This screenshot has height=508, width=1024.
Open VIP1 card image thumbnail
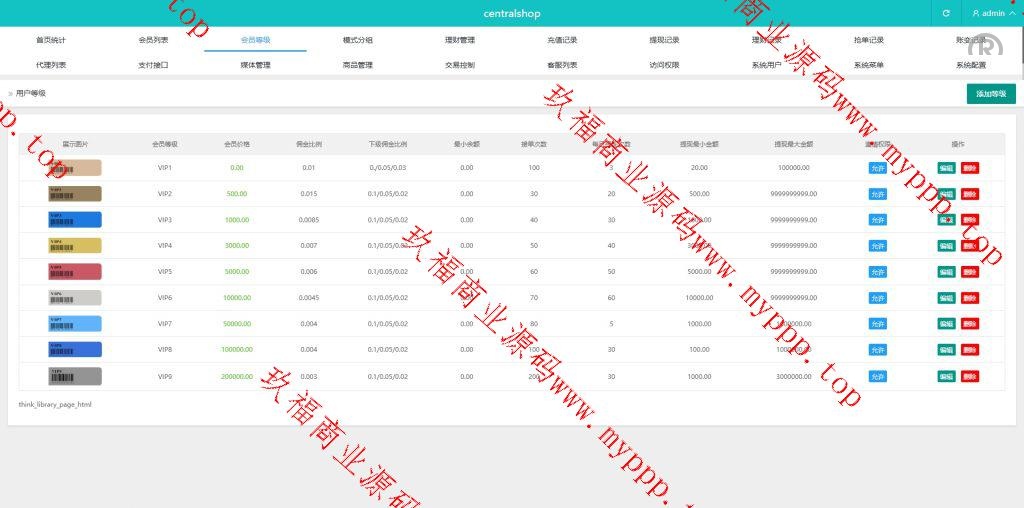tap(75, 168)
